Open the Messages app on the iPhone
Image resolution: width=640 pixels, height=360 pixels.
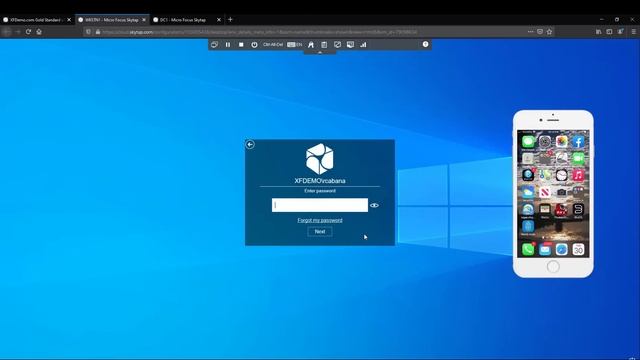[x=528, y=141]
